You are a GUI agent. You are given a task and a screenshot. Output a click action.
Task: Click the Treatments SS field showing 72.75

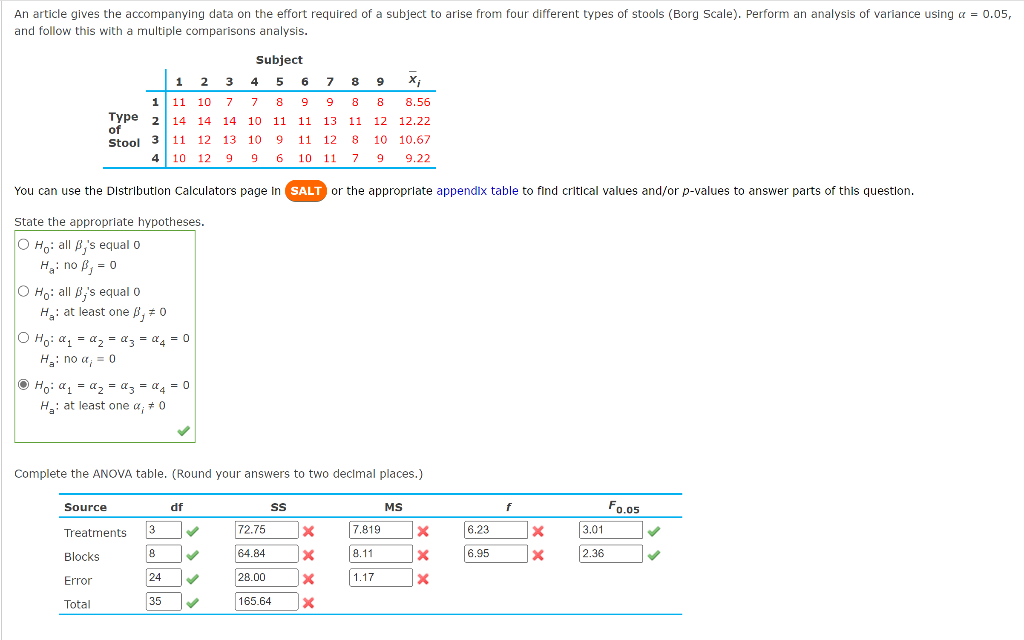266,530
